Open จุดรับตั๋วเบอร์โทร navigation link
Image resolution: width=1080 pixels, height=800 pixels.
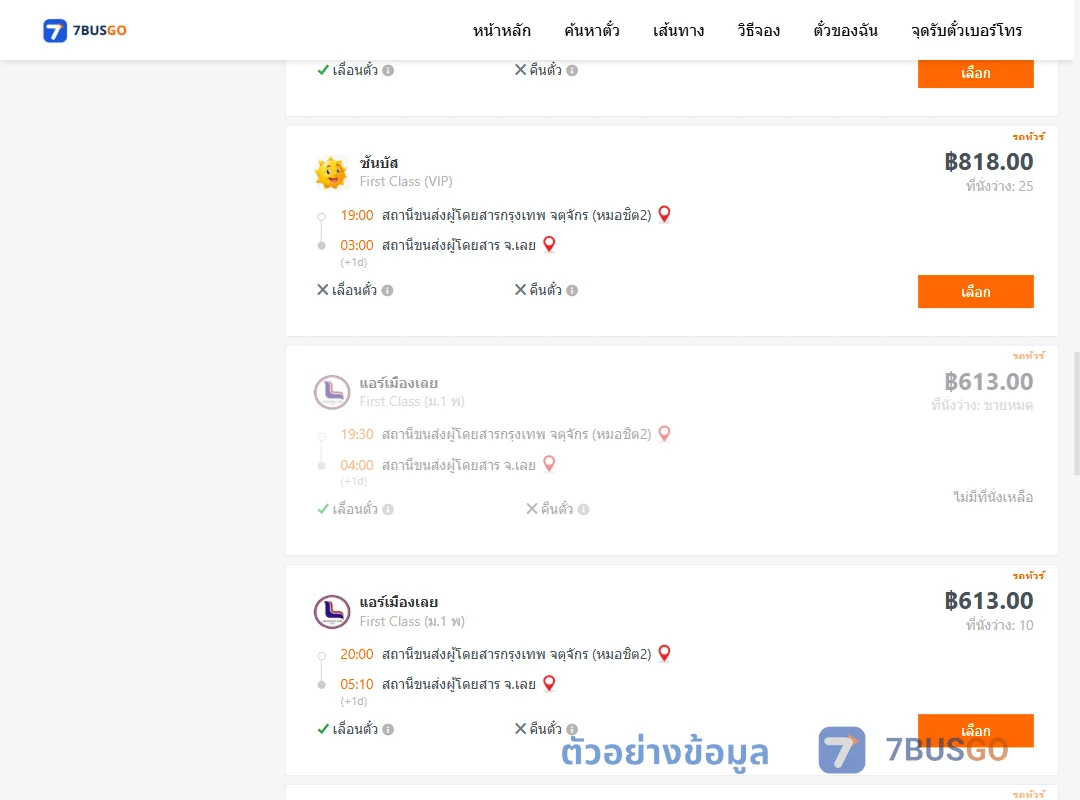[966, 30]
